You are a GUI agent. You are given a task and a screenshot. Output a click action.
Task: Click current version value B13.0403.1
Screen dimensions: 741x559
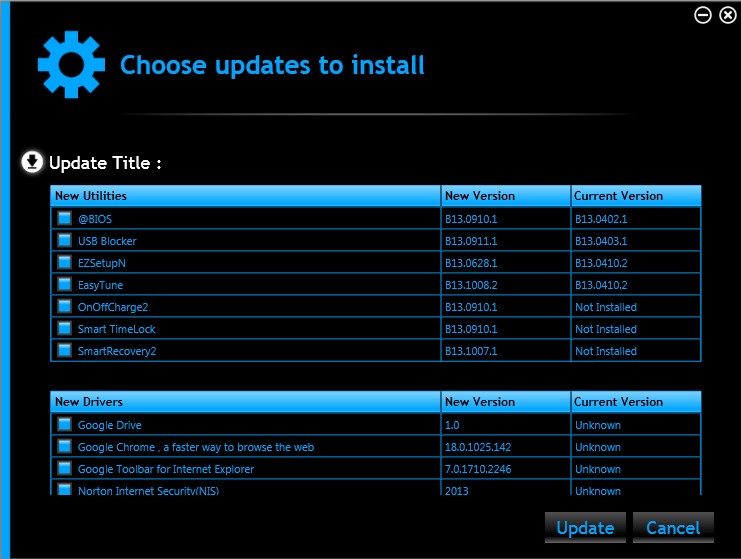tap(601, 241)
